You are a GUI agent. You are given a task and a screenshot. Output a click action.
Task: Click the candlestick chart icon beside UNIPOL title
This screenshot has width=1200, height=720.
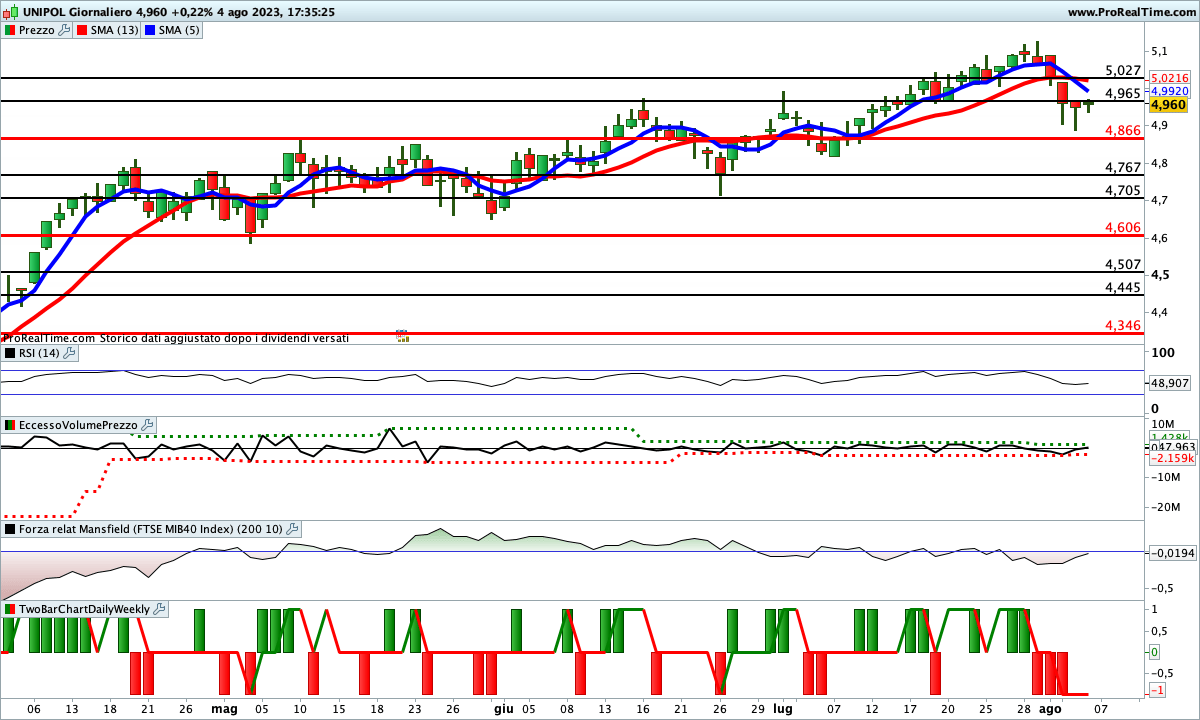tap(11, 12)
